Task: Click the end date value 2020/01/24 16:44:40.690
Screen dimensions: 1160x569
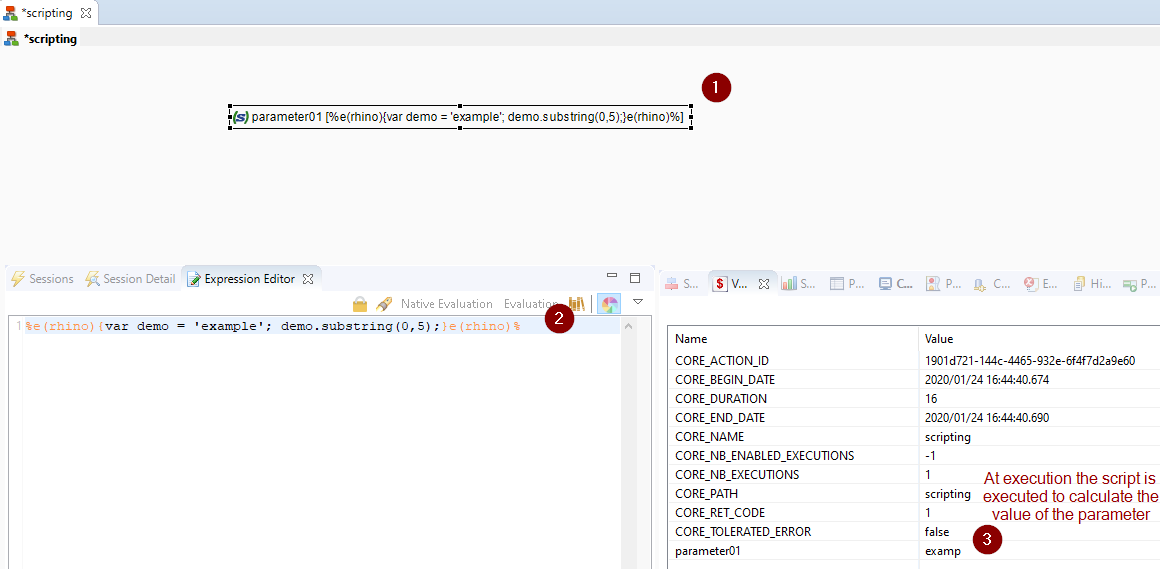Action: [987, 418]
